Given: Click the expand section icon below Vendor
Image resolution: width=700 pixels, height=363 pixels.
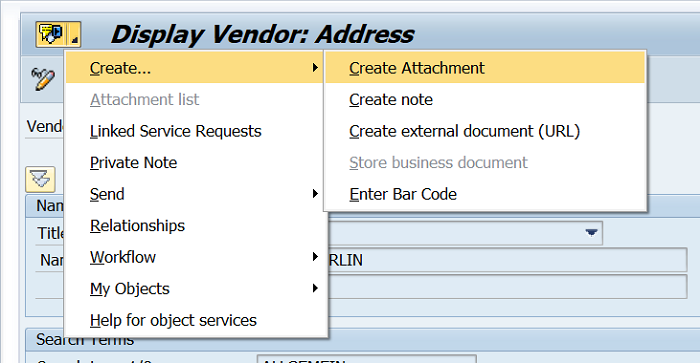Looking at the screenshot, I should 40,179.
